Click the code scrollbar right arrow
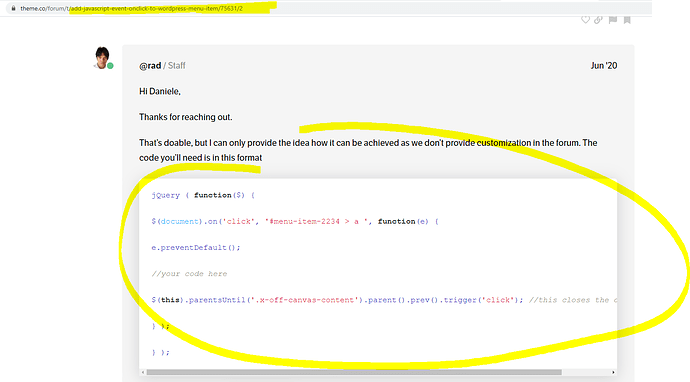The height and width of the screenshot is (382, 690). (x=613, y=372)
